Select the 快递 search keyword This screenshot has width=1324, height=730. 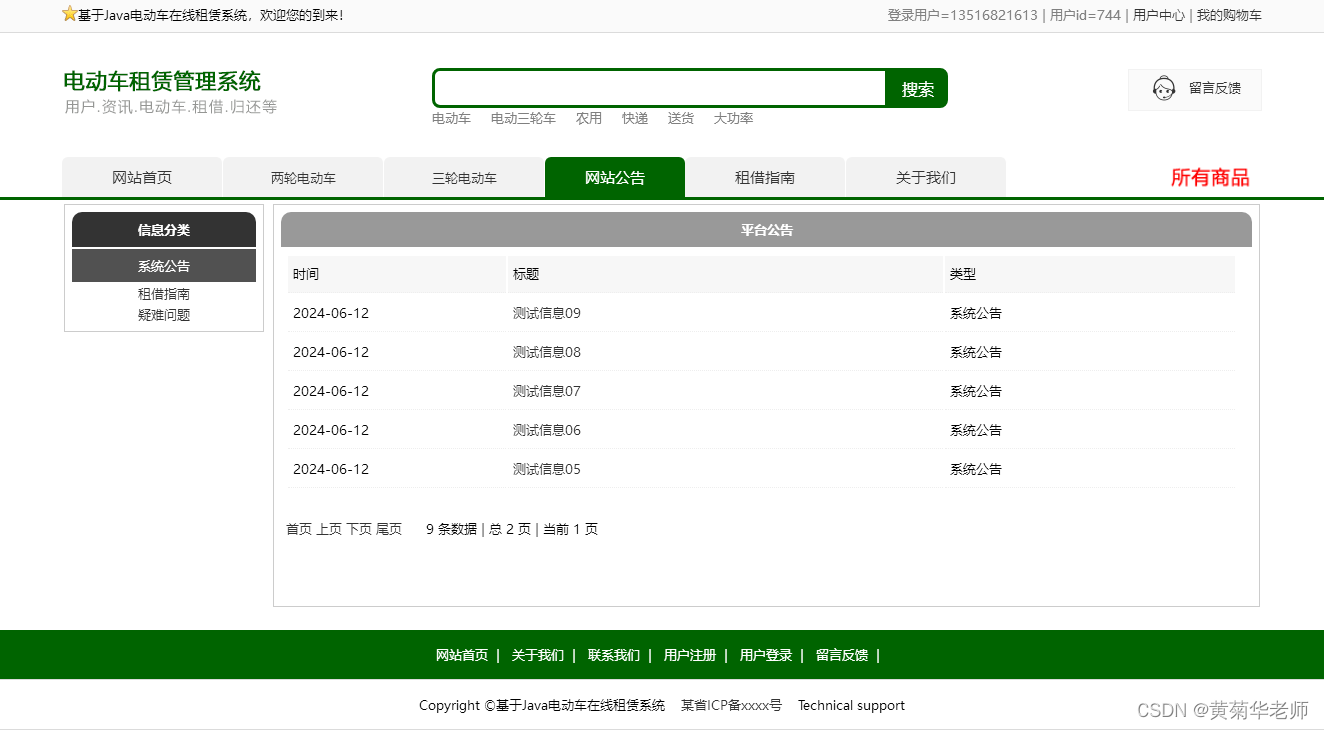click(635, 118)
